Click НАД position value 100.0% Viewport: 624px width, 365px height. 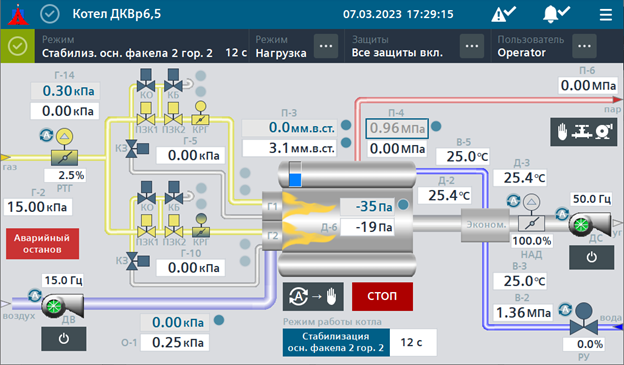[531, 241]
